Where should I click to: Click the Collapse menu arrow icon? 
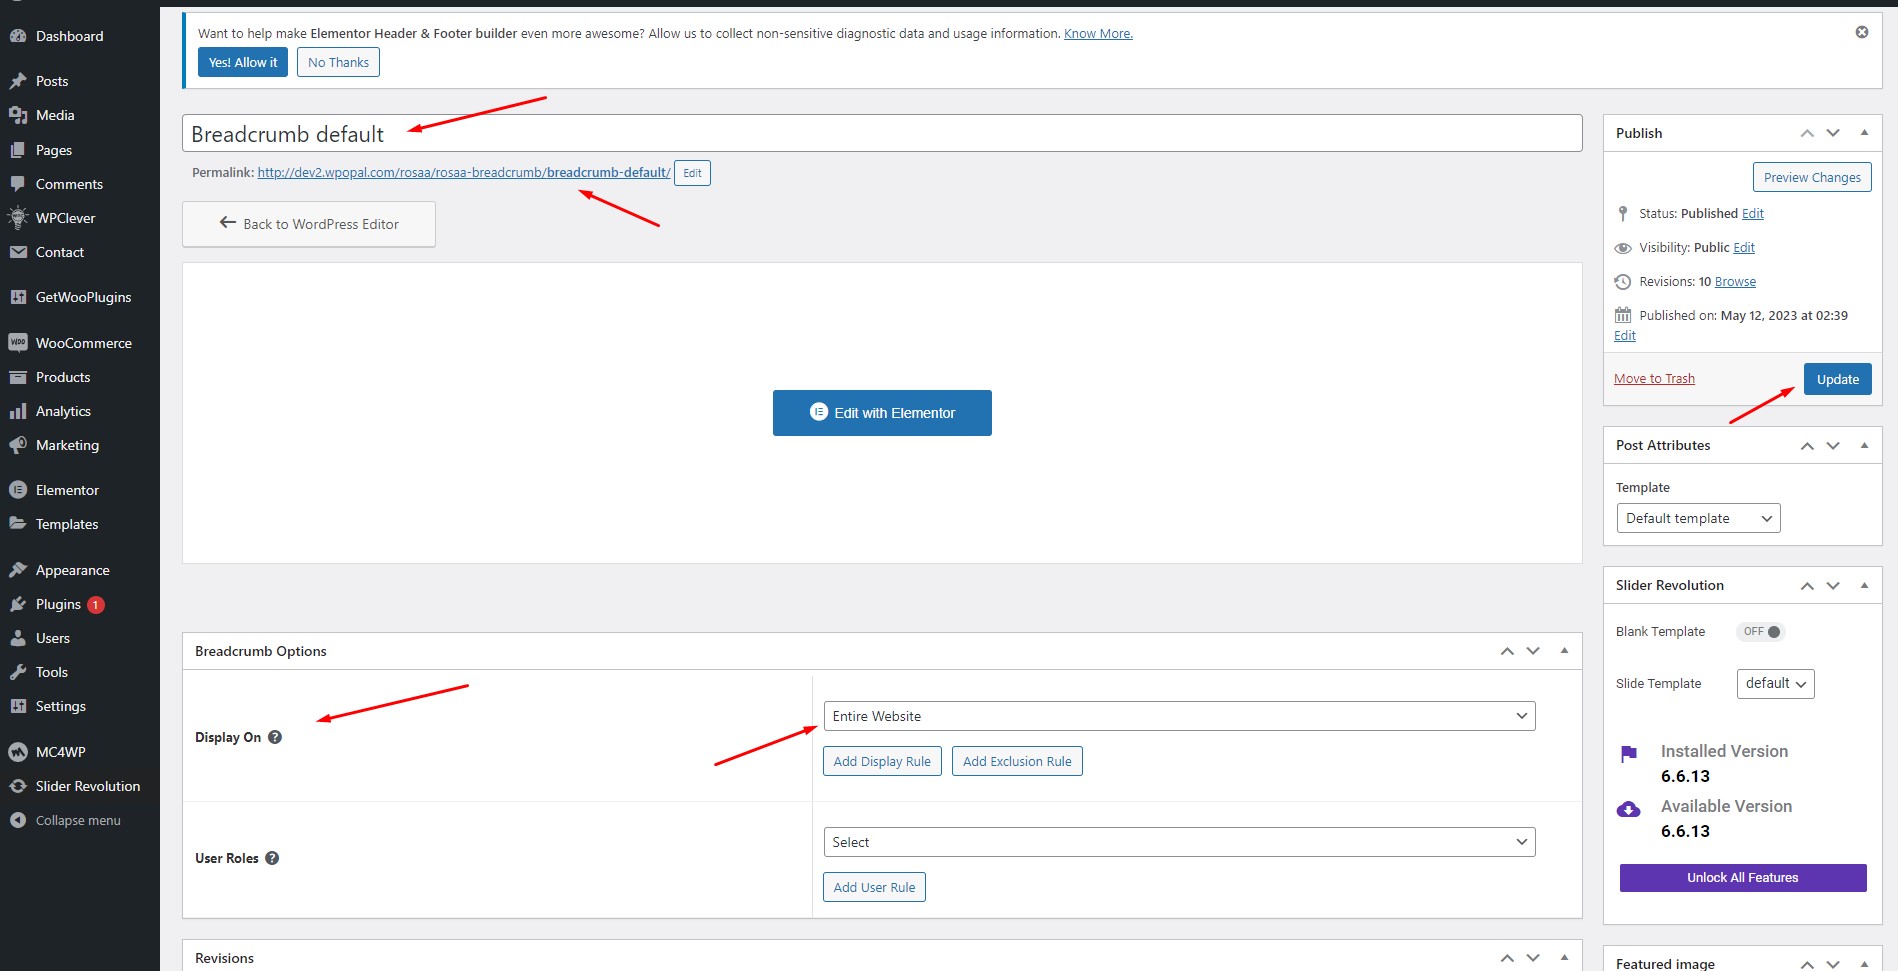point(18,820)
